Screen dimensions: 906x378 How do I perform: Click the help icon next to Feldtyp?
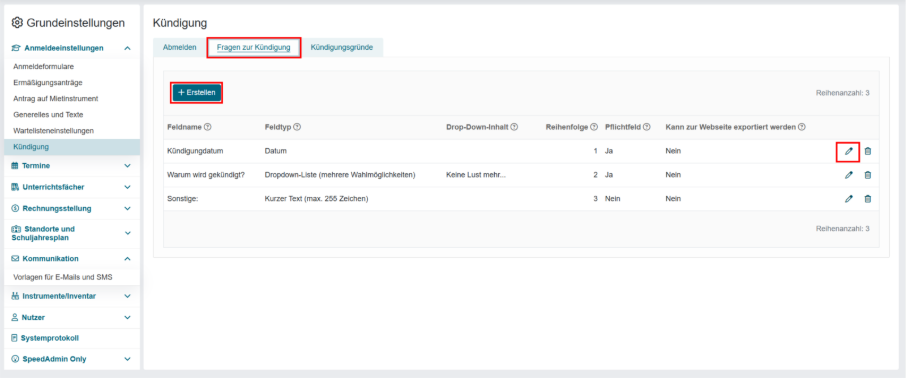coord(296,127)
